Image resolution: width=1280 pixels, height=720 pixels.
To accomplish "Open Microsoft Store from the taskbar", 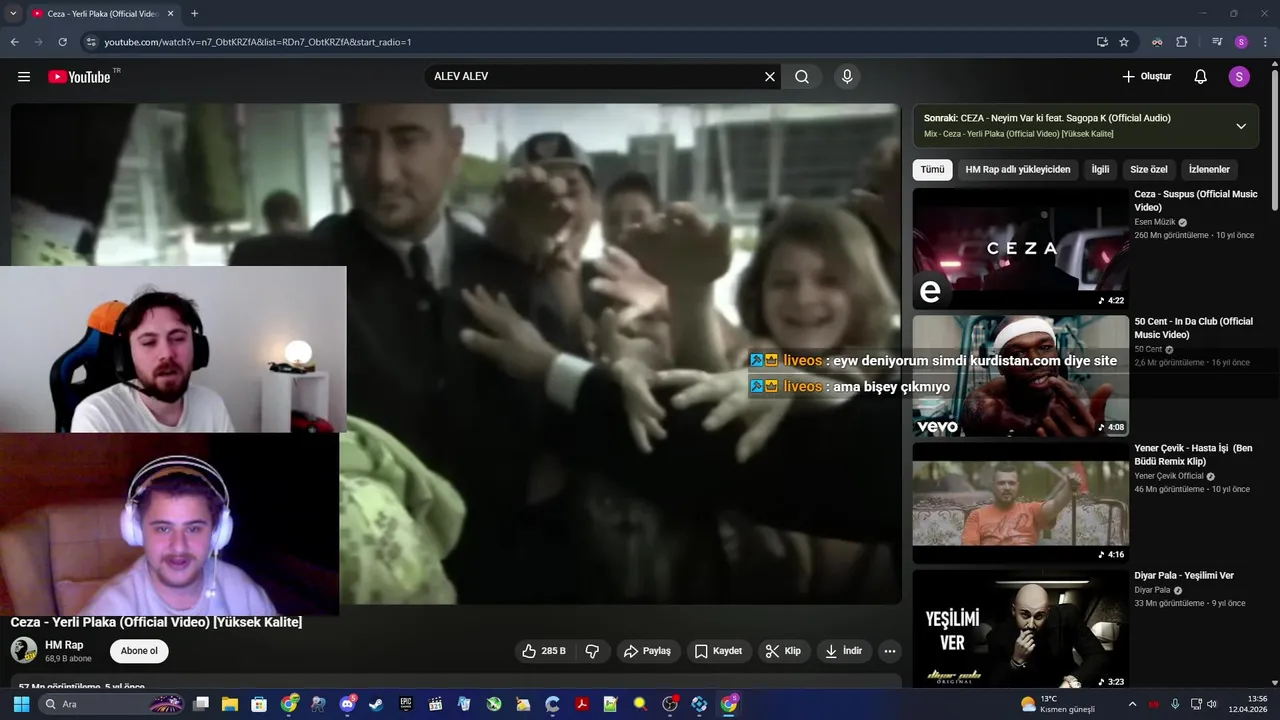I will 259,704.
